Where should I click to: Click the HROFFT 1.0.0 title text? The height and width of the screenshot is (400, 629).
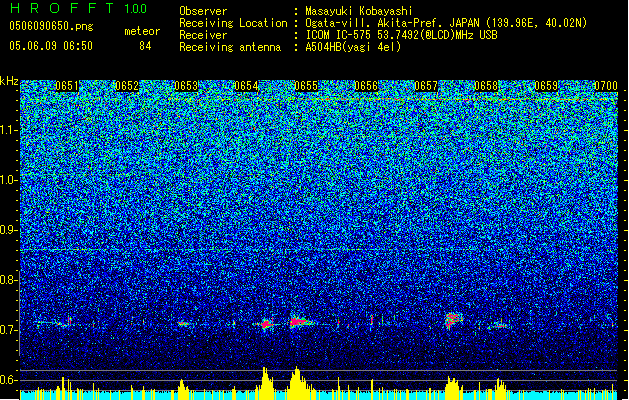coord(79,8)
